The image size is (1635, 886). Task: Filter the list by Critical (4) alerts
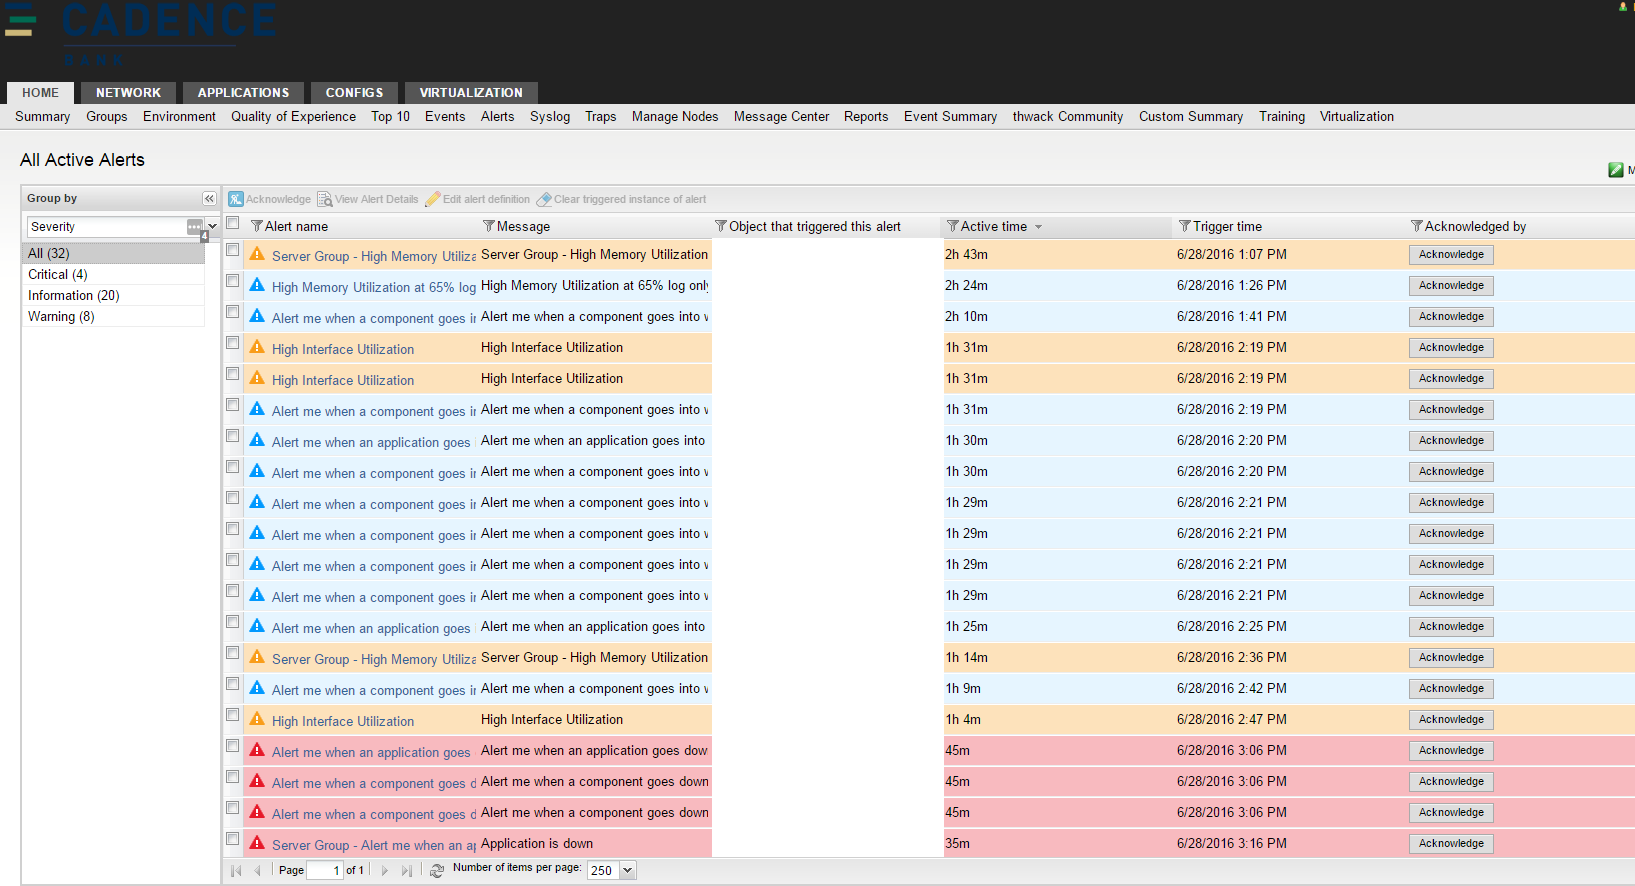(58, 274)
